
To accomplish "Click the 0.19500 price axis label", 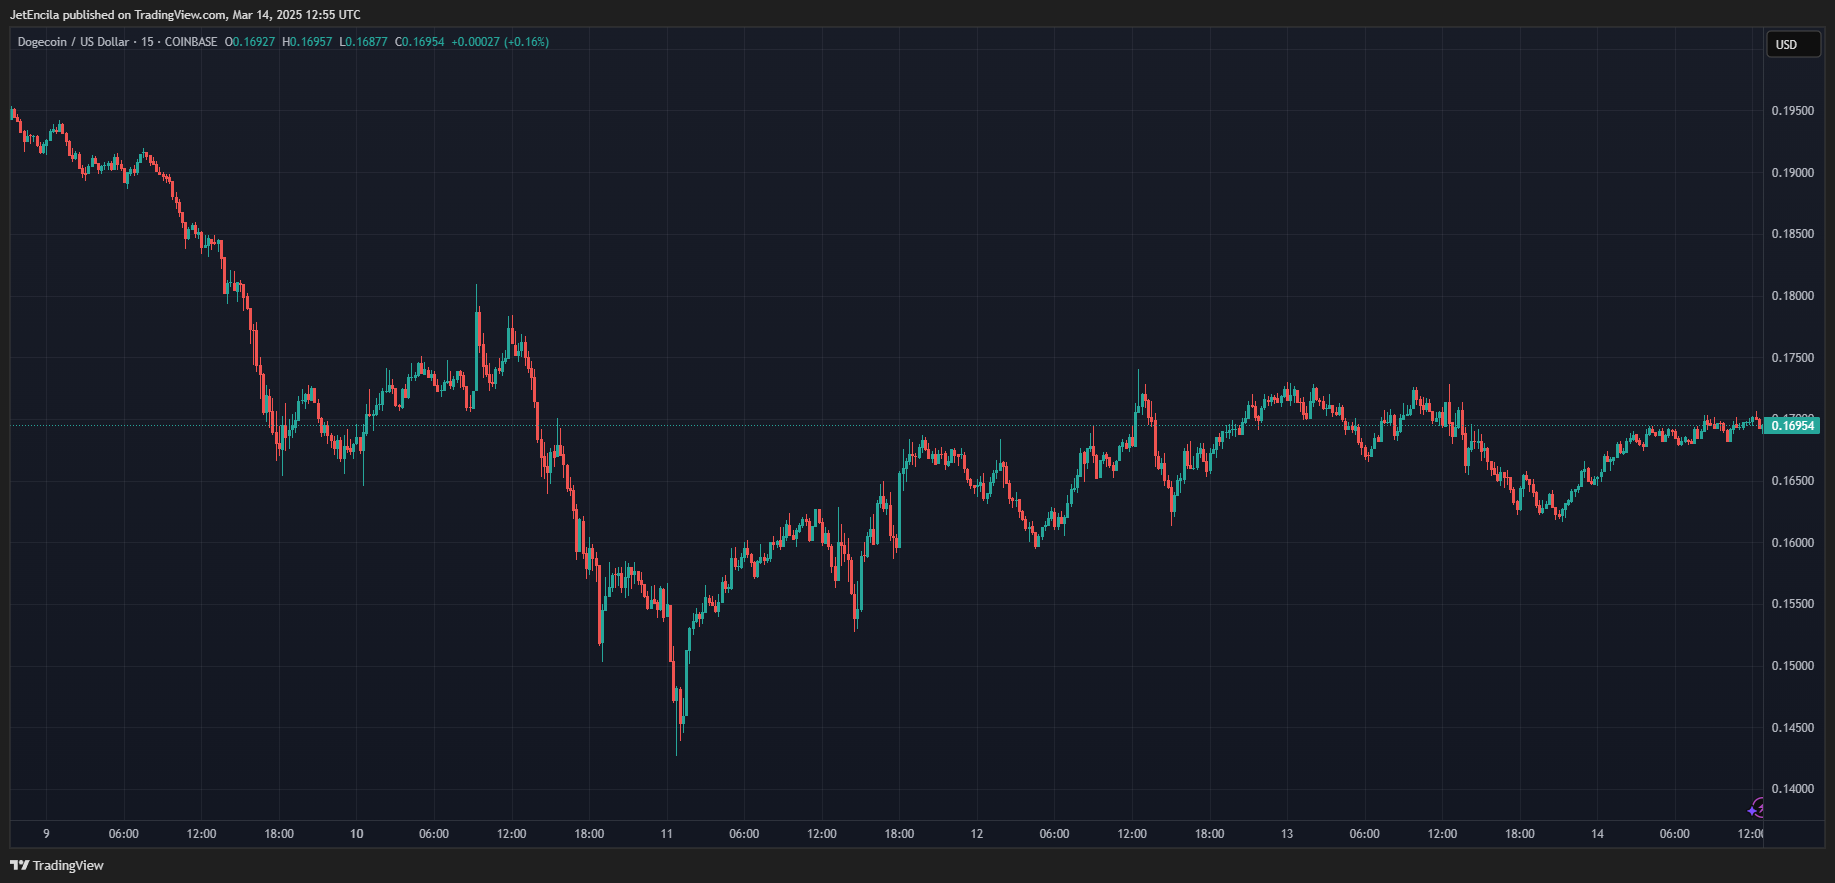I will click(x=1792, y=111).
